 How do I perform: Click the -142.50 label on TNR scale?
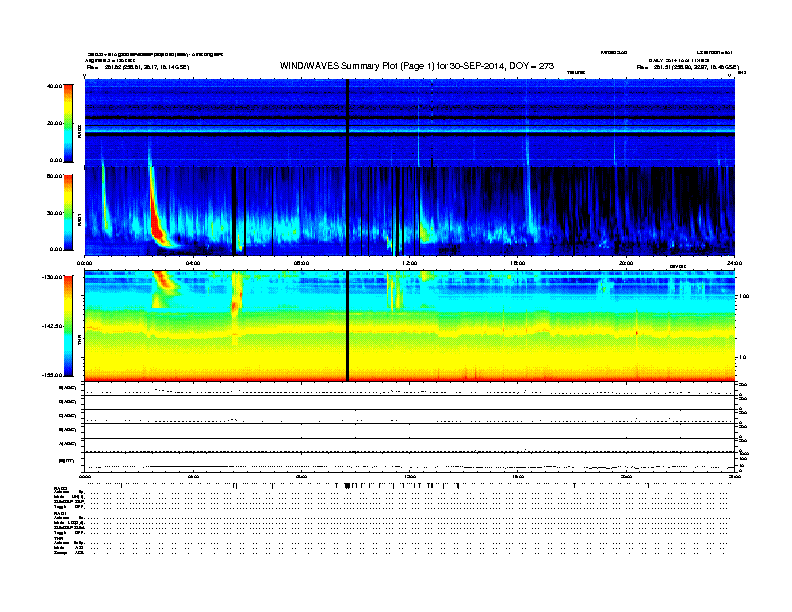tap(52, 326)
